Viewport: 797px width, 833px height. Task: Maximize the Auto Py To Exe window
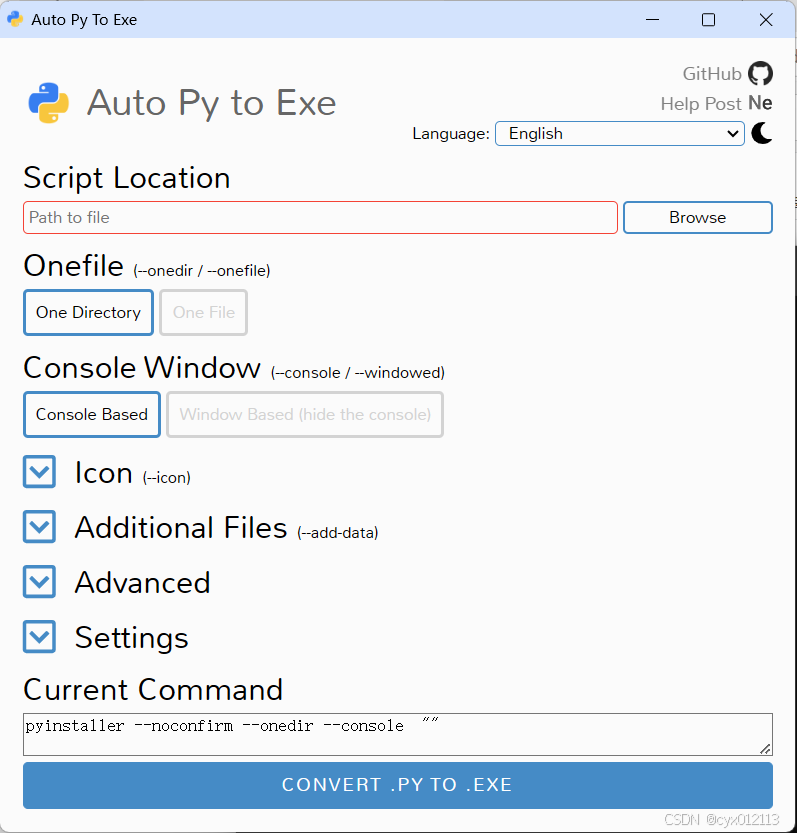(x=708, y=20)
